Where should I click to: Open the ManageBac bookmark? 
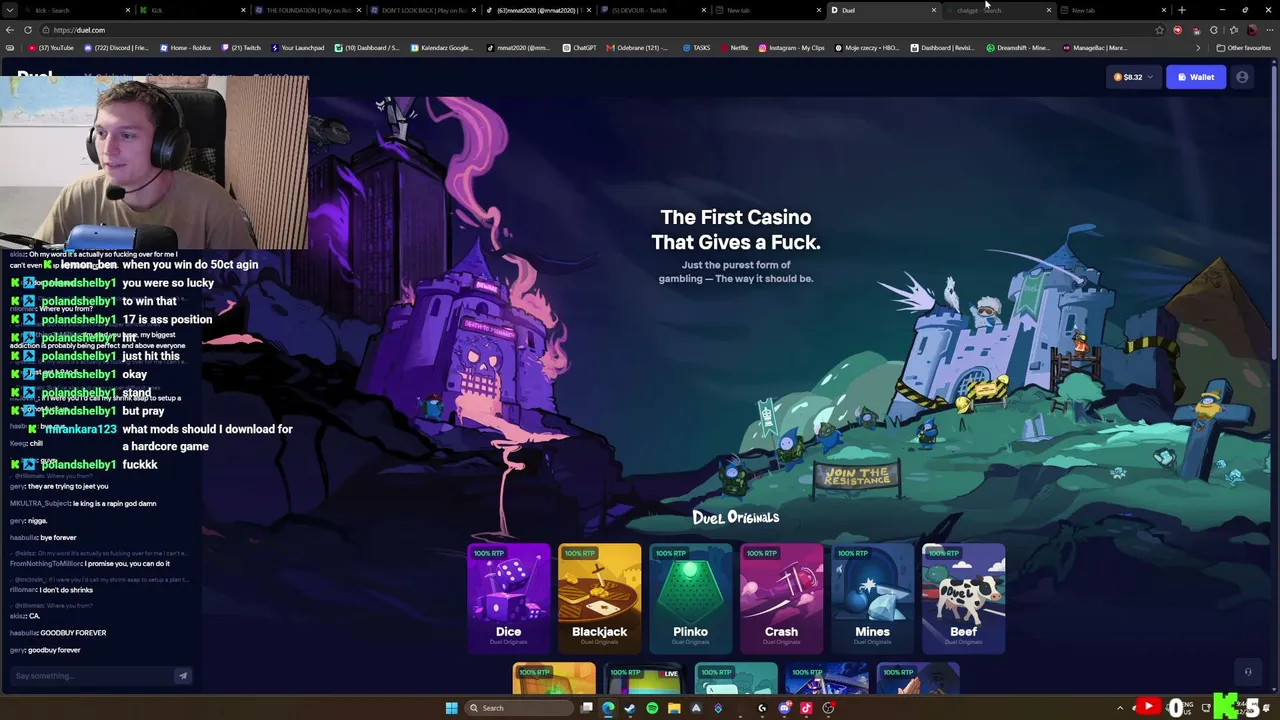tap(1095, 48)
